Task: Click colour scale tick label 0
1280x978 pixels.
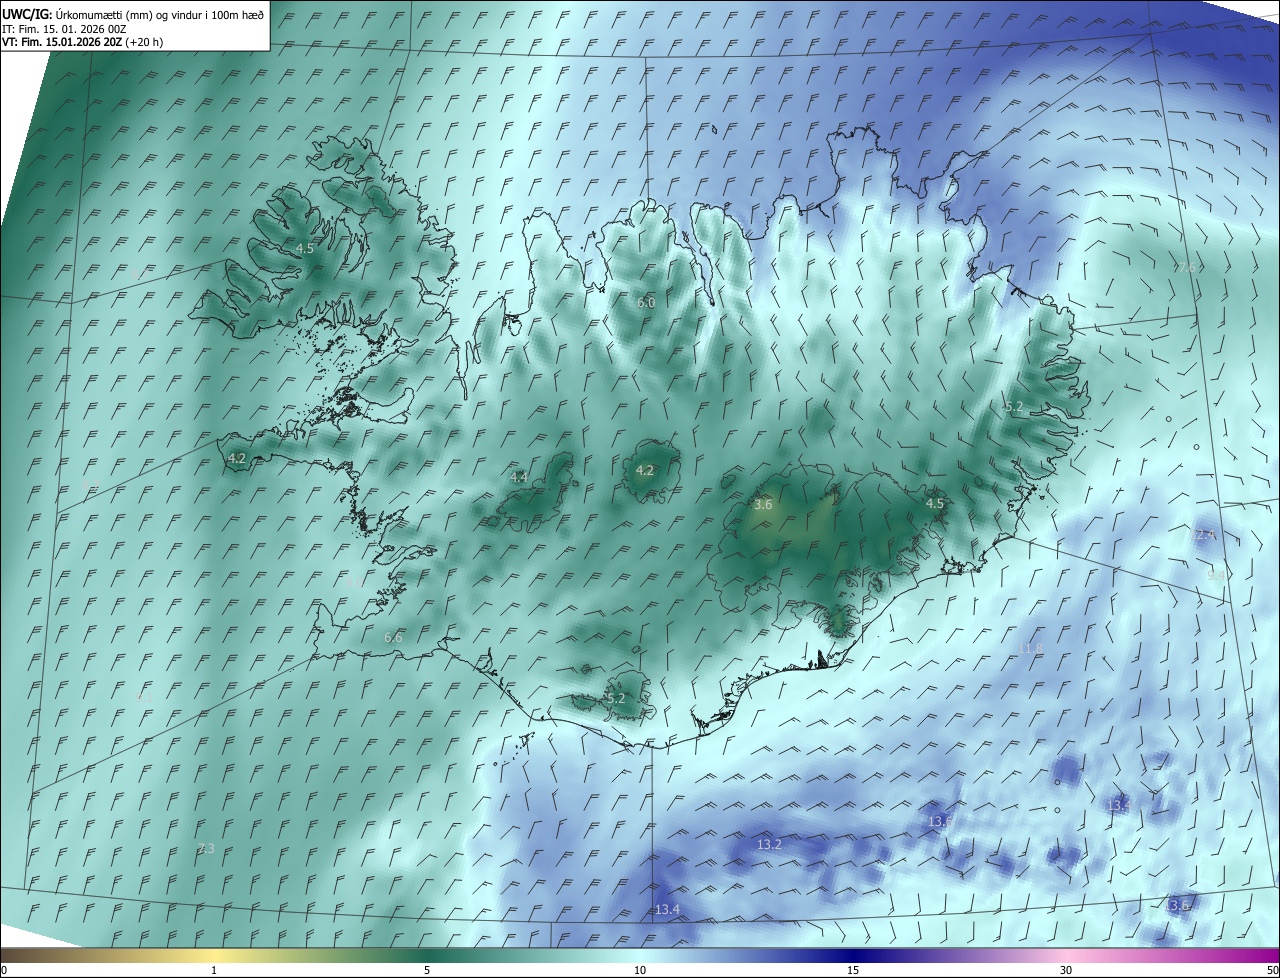Action: point(4,970)
